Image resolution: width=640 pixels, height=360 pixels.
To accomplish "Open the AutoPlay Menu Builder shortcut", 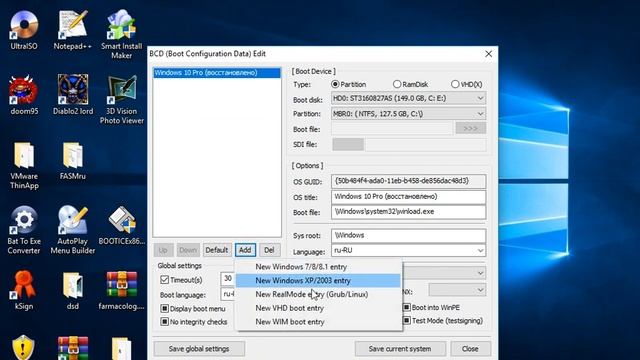I will (73, 230).
